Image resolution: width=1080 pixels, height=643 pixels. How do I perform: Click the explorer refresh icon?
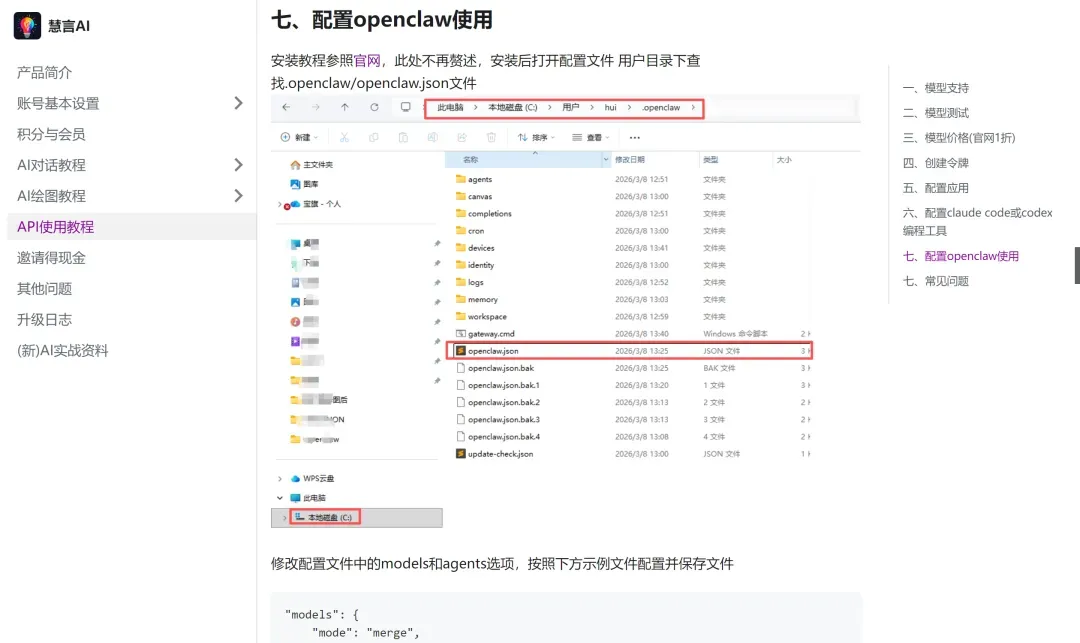coord(374,107)
